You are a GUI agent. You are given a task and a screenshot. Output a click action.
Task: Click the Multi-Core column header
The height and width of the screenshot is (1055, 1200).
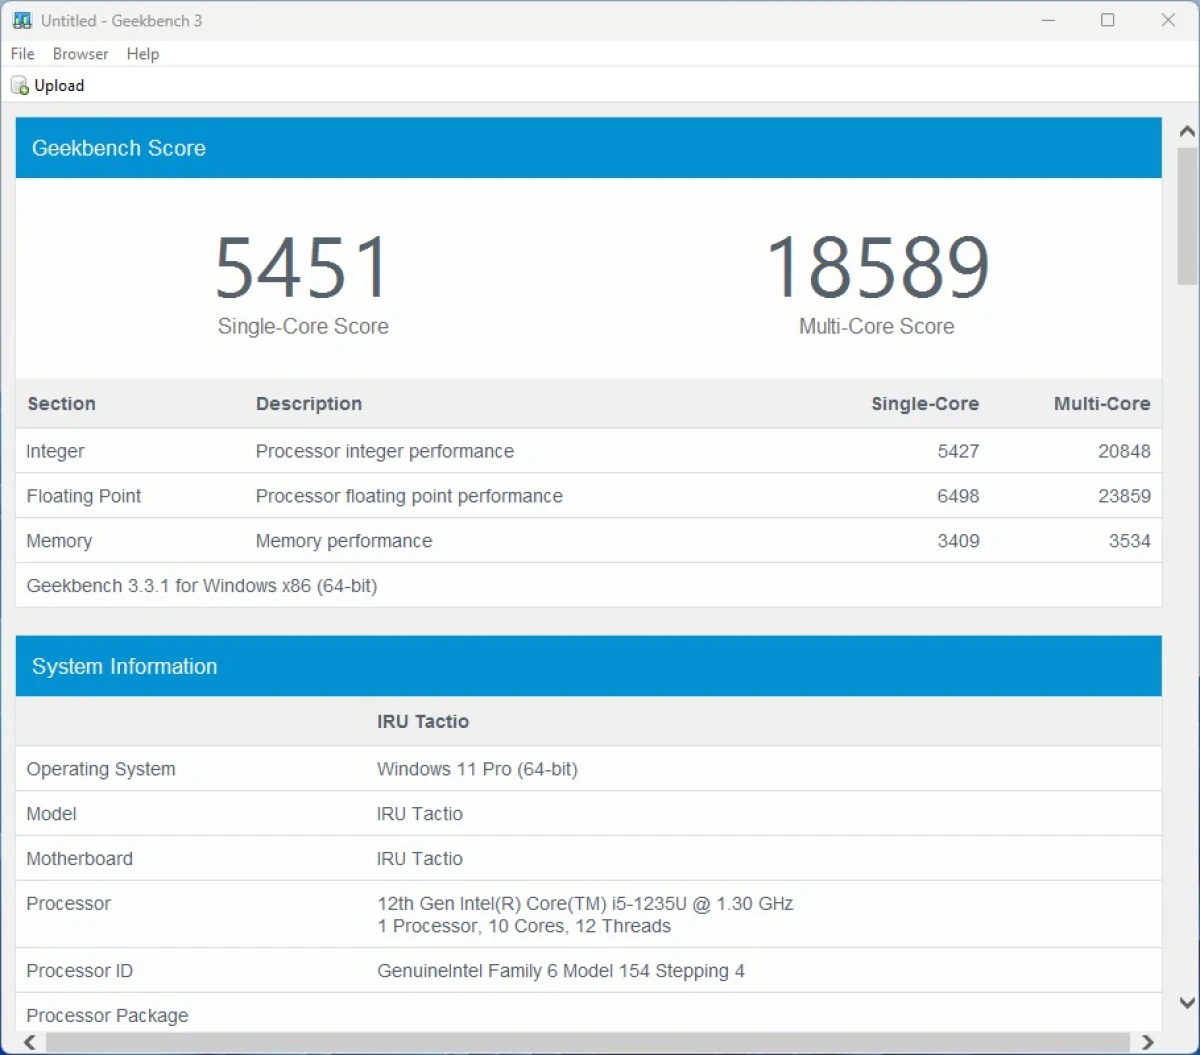click(1102, 404)
